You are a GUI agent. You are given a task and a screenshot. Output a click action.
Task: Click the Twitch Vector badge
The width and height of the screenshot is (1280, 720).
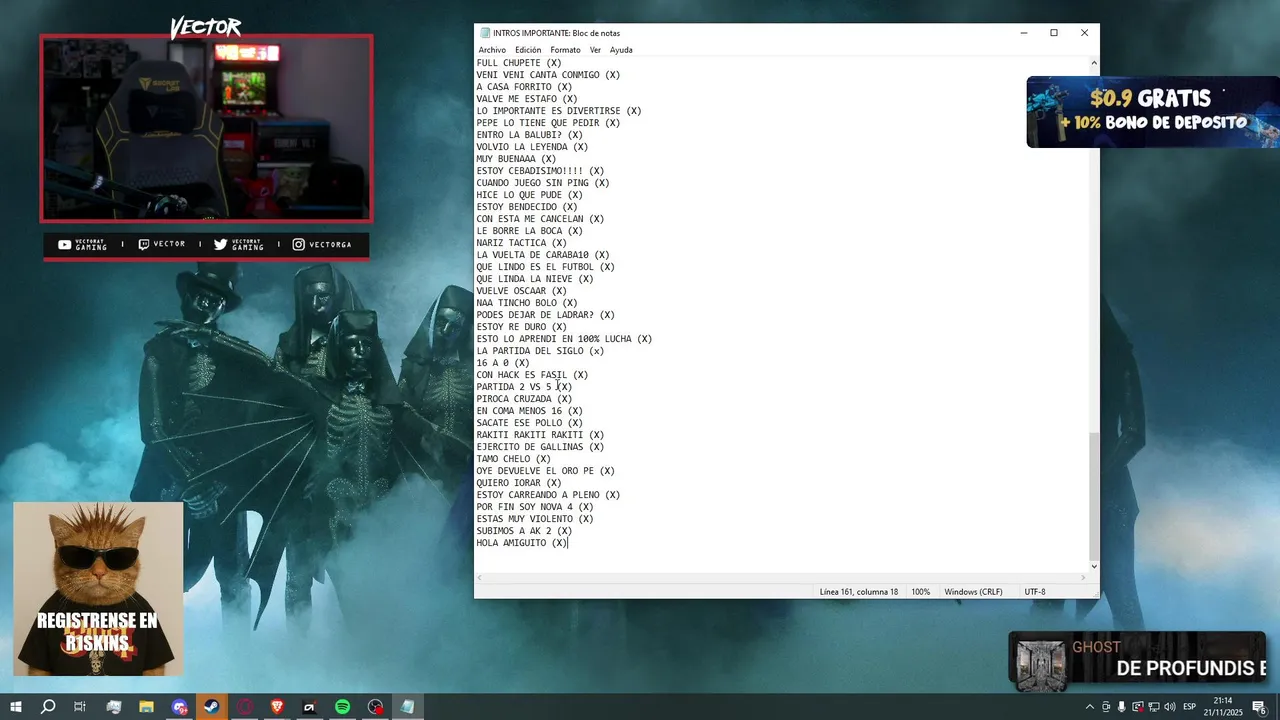(162, 244)
